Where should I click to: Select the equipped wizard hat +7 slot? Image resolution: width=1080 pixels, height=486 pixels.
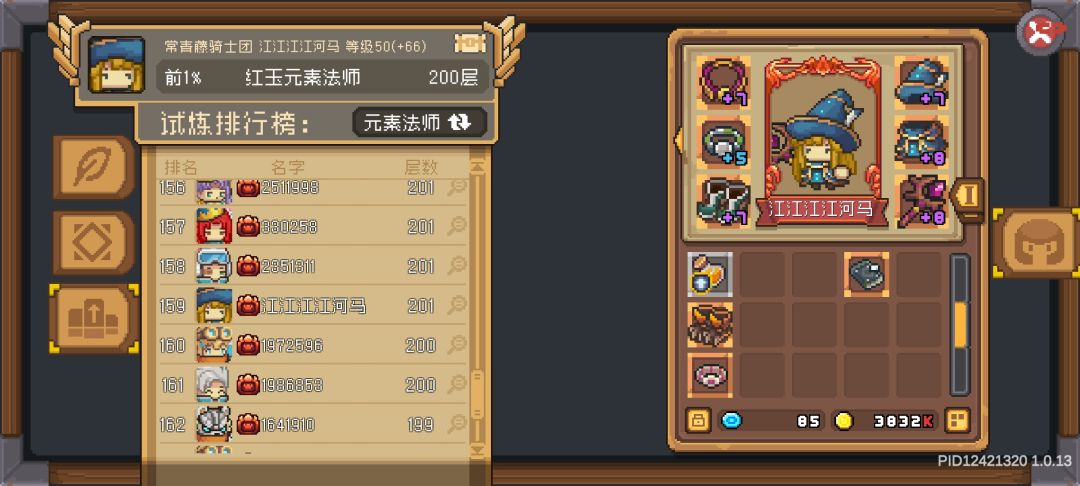click(x=921, y=81)
